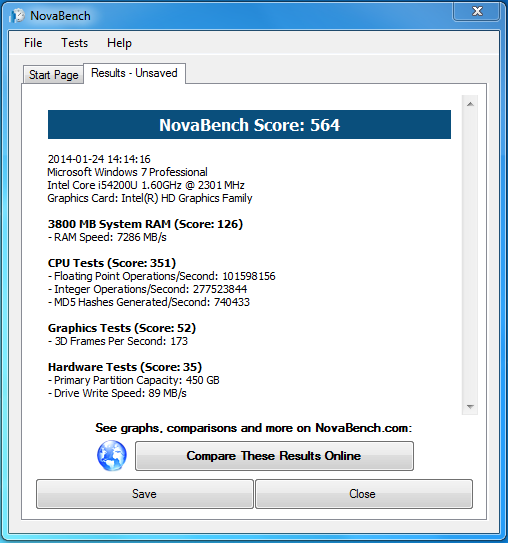Screen dimensions: 508x543
Task: Save the benchmark results
Action: tap(145, 494)
